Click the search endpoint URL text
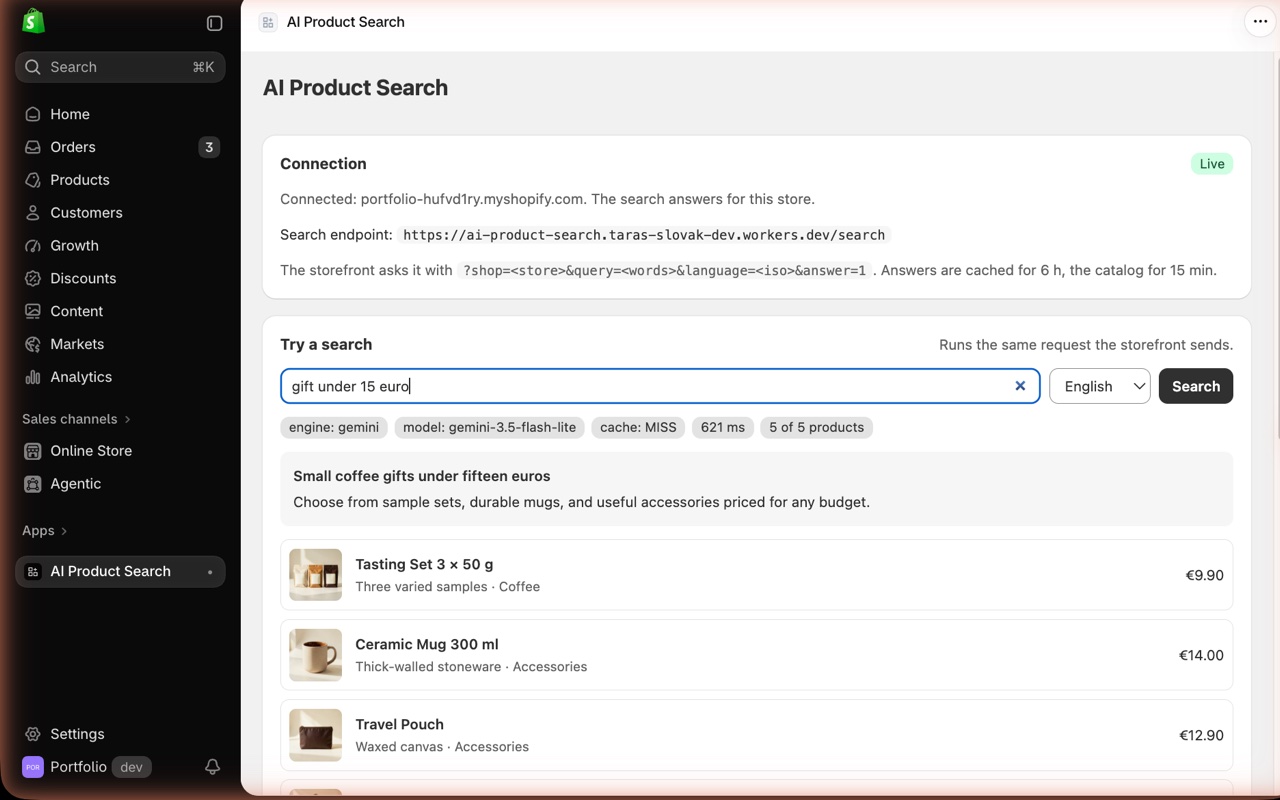This screenshot has width=1280, height=800. (644, 235)
